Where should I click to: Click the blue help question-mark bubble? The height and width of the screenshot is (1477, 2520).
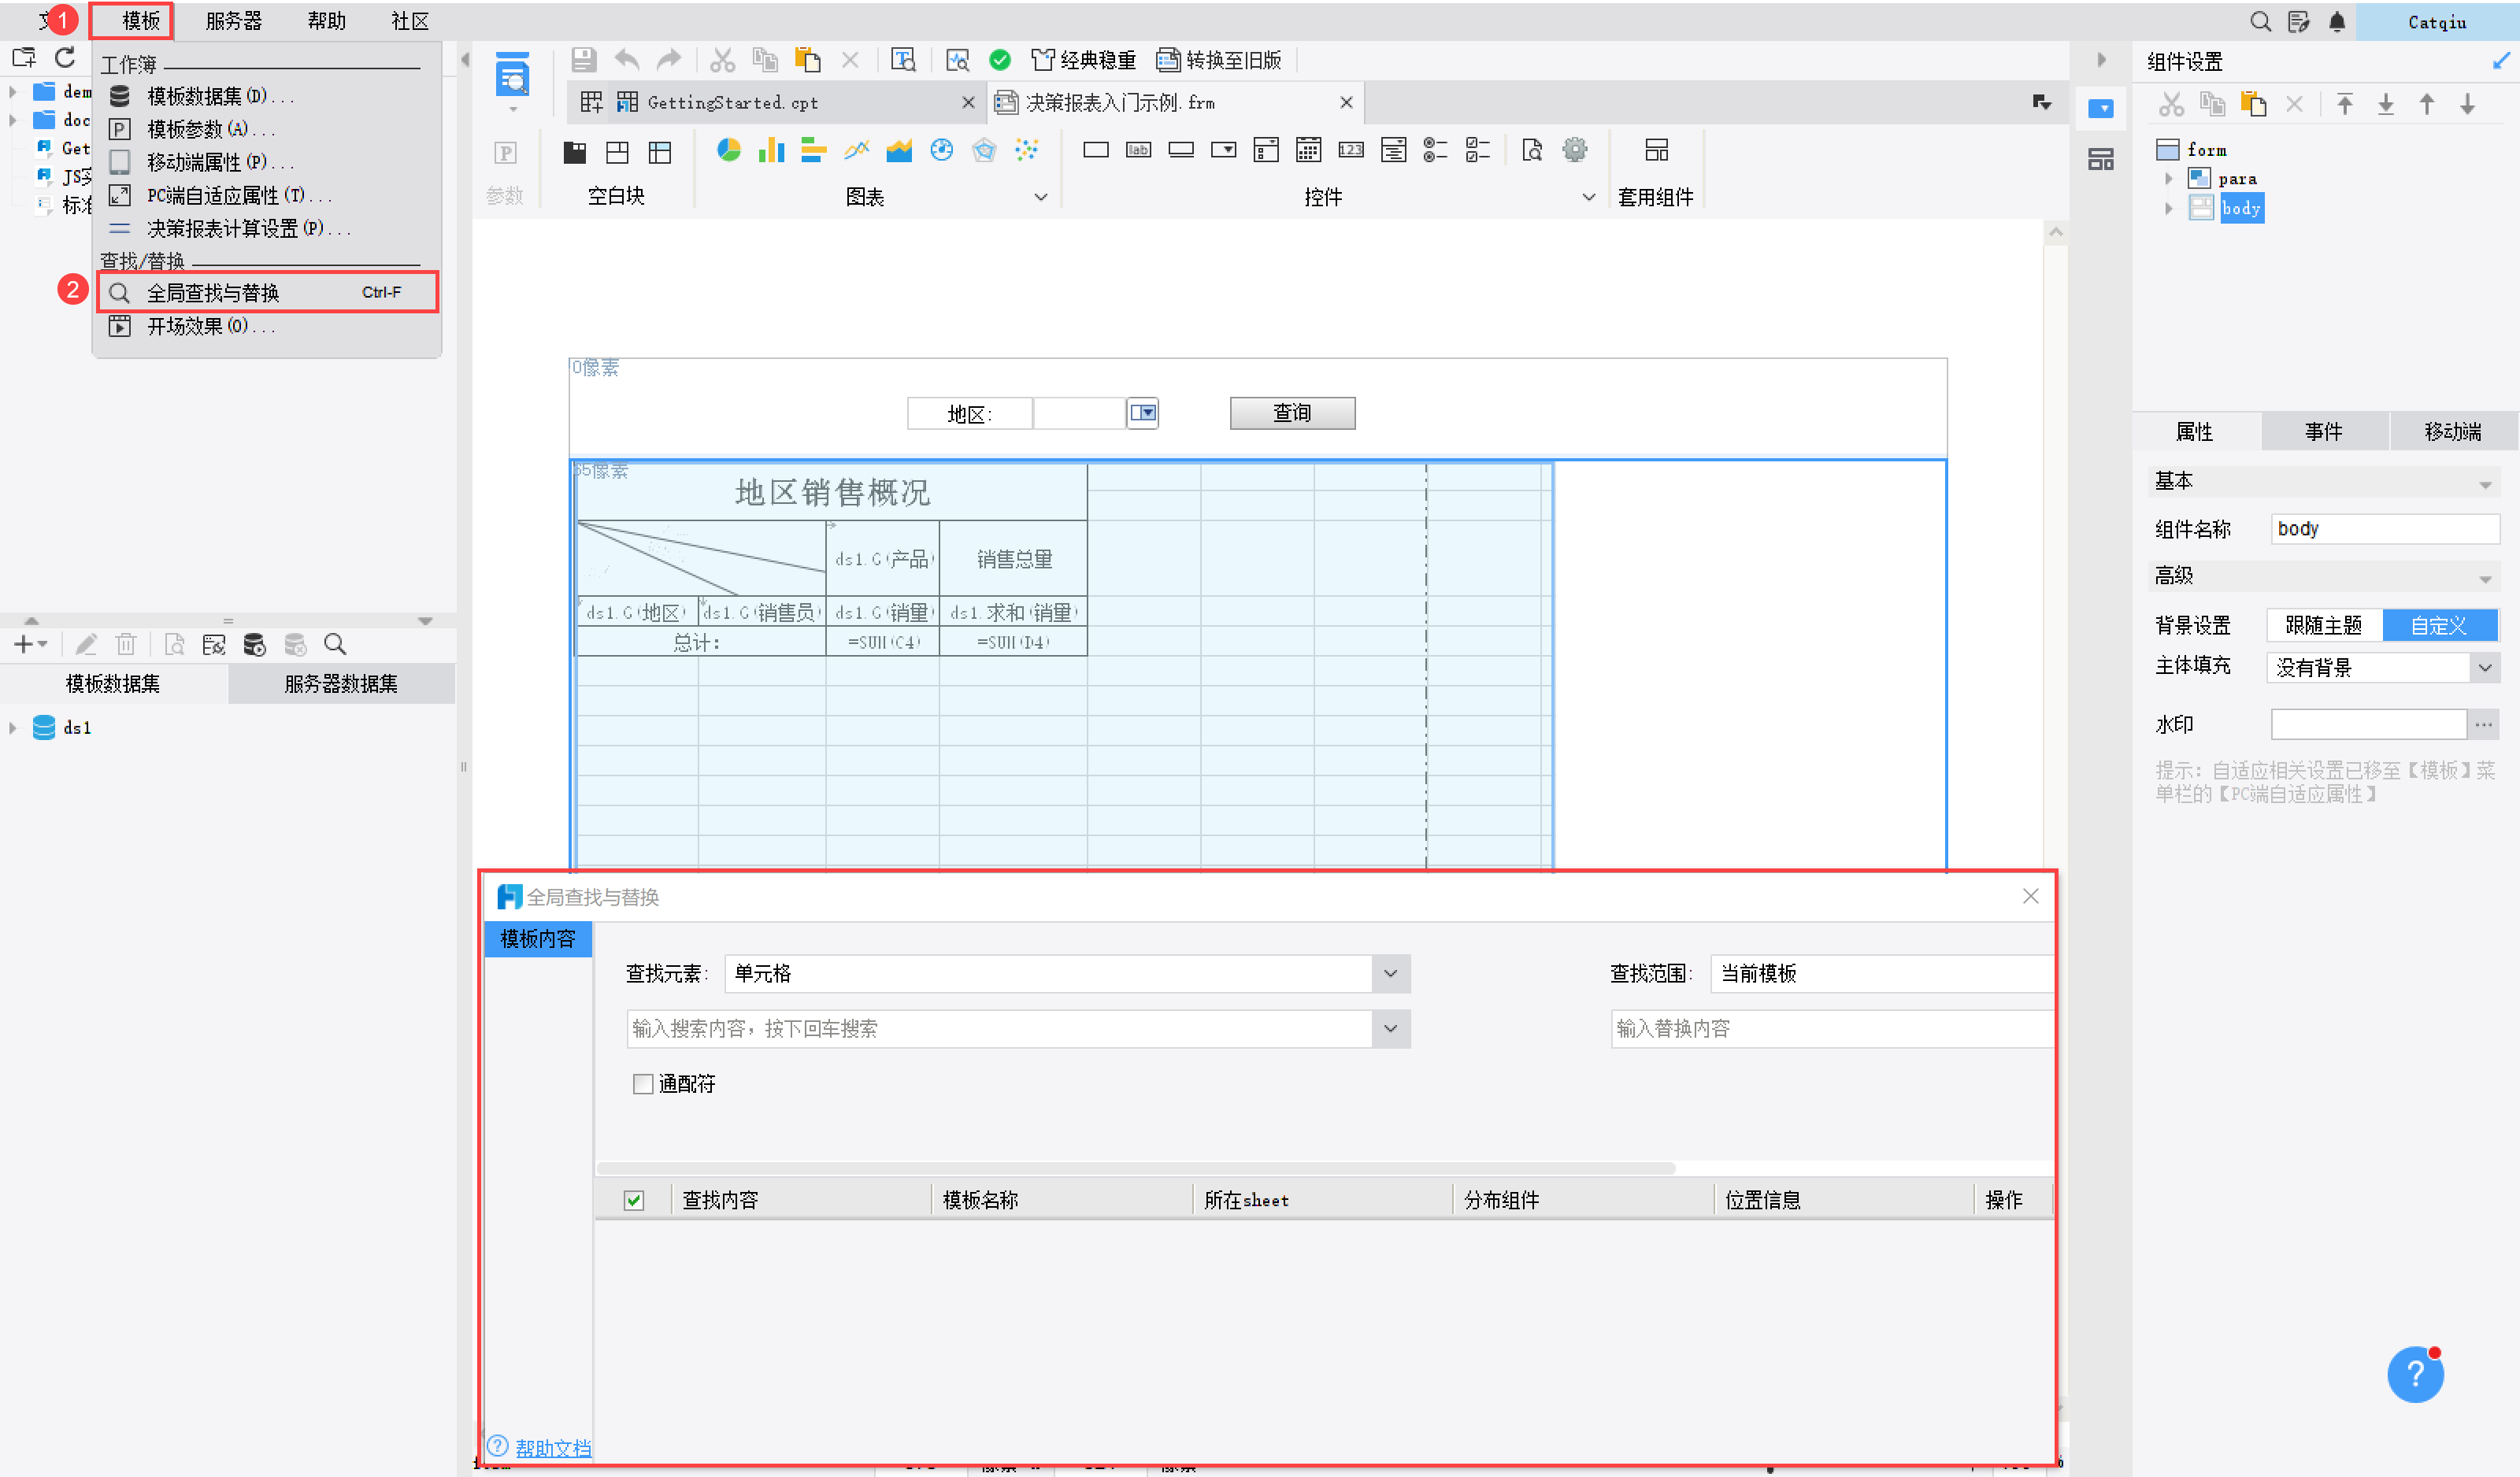click(2414, 1375)
